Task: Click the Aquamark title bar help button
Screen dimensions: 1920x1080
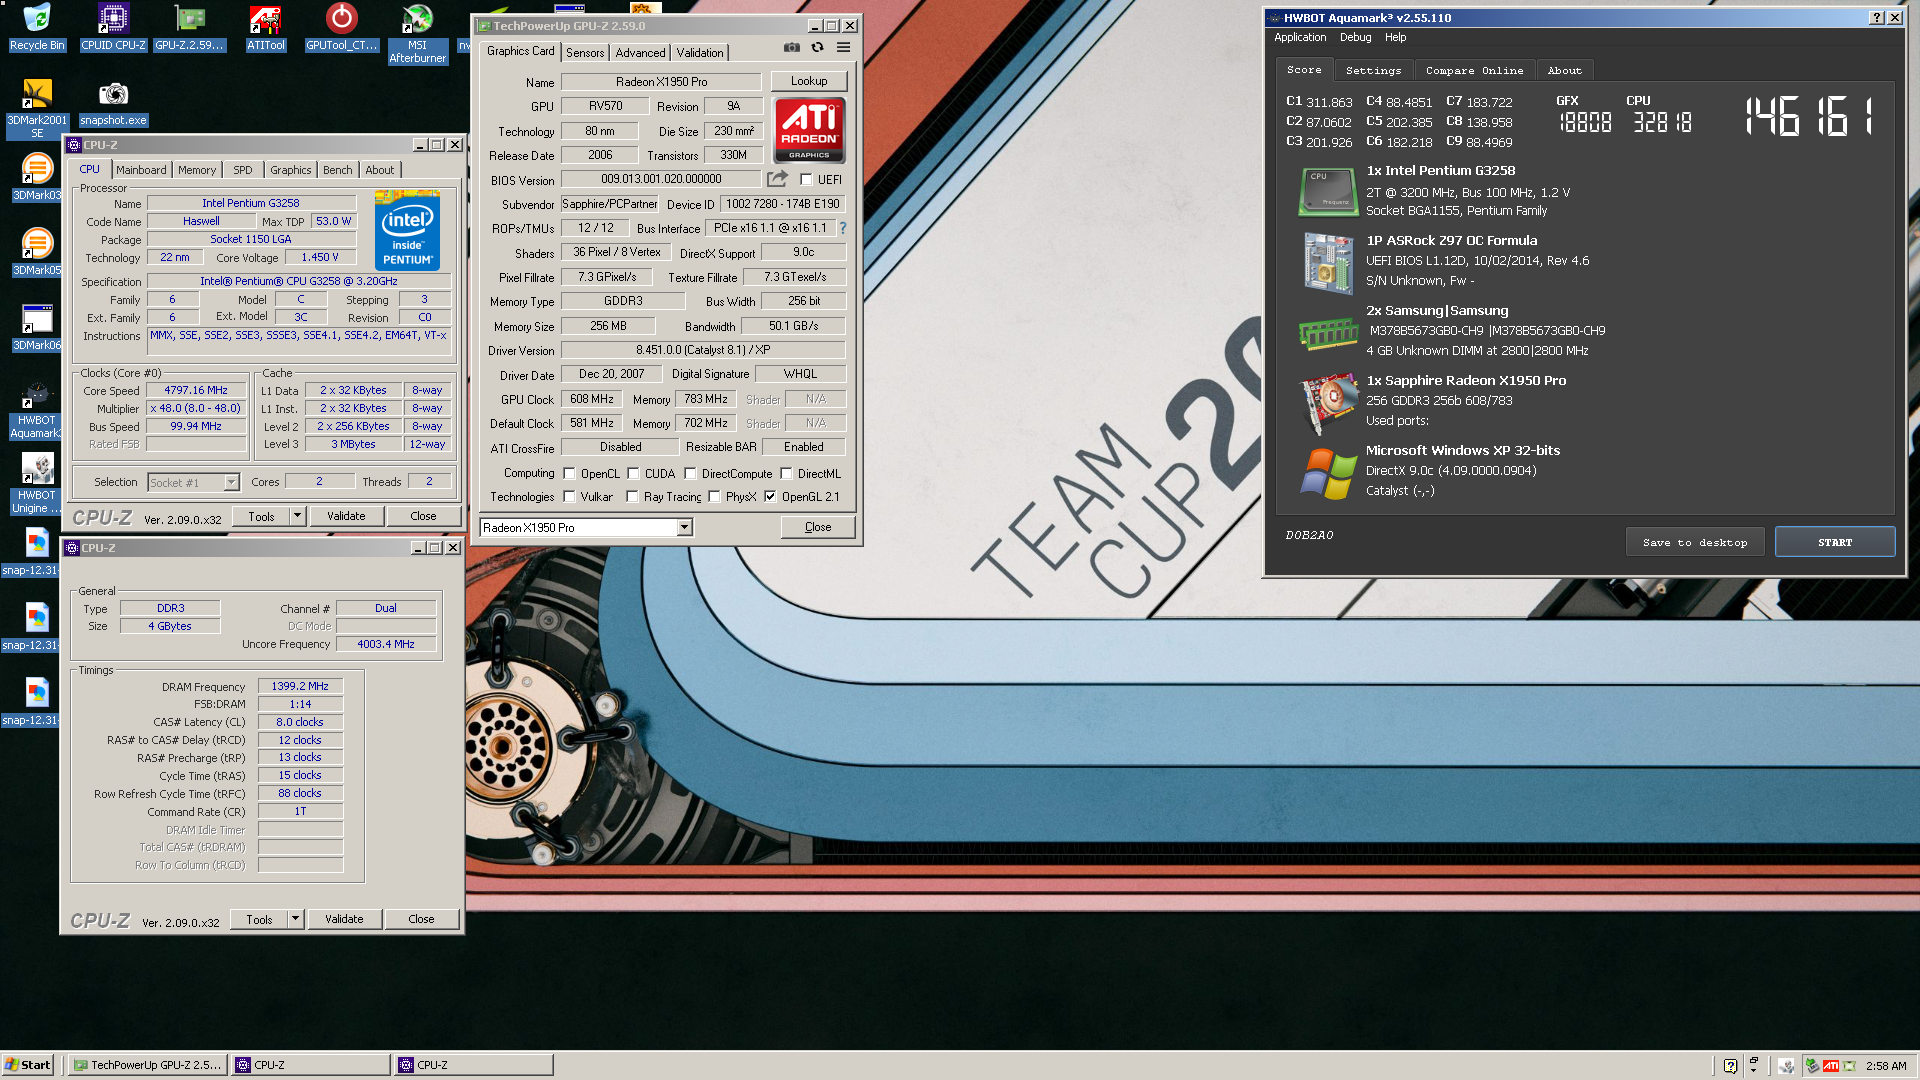Action: click(1877, 18)
